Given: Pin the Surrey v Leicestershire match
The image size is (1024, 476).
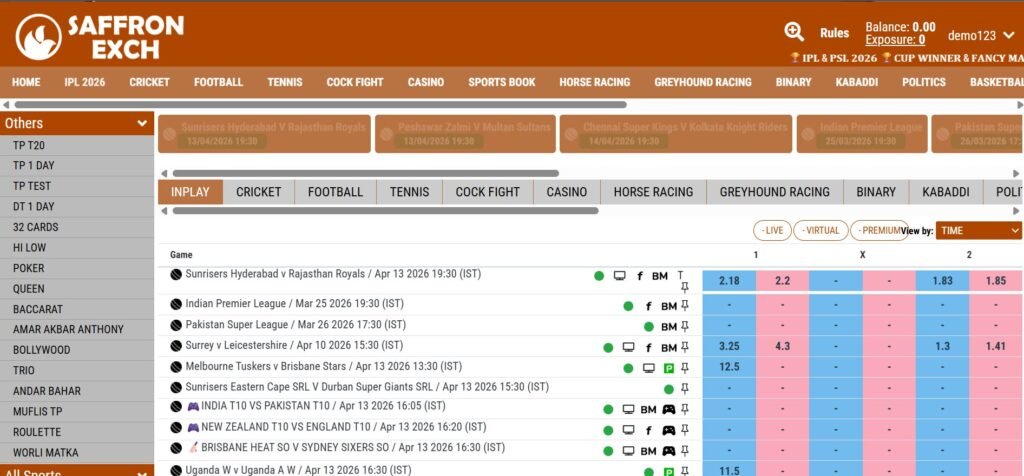Looking at the screenshot, I should point(684,347).
